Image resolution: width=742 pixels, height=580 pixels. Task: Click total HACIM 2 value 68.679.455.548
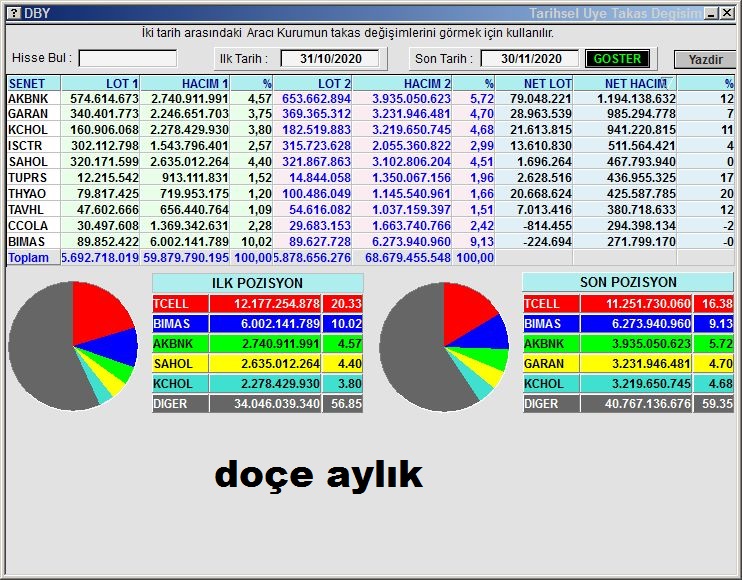[408, 258]
